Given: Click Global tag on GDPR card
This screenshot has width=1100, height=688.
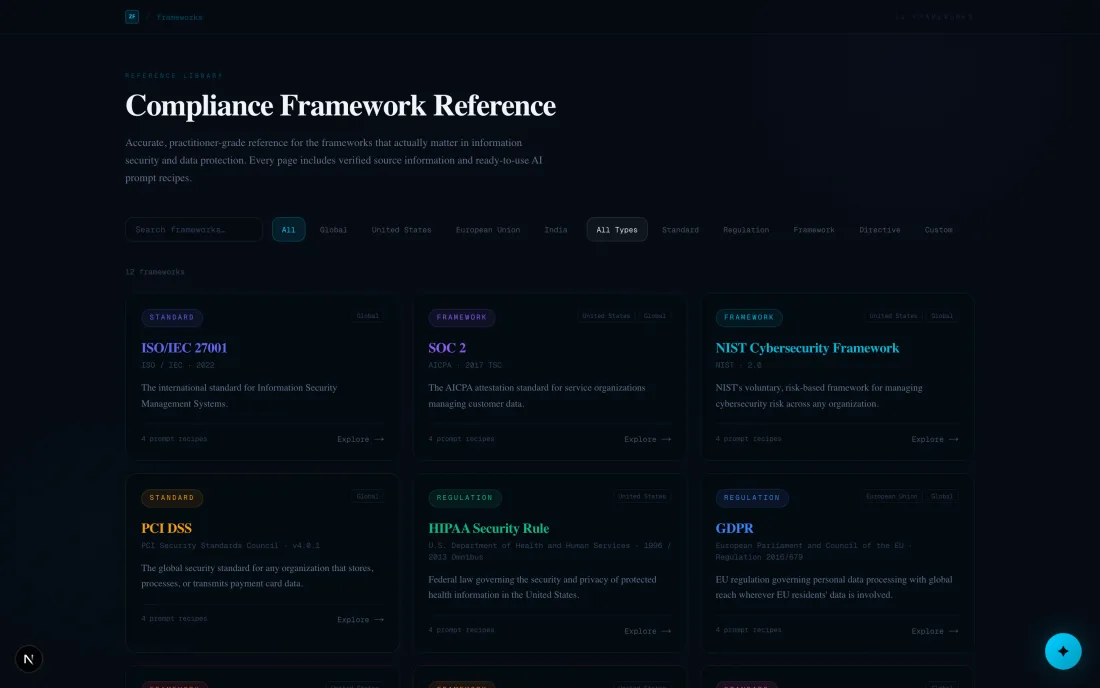Looking at the screenshot, I should point(941,496).
